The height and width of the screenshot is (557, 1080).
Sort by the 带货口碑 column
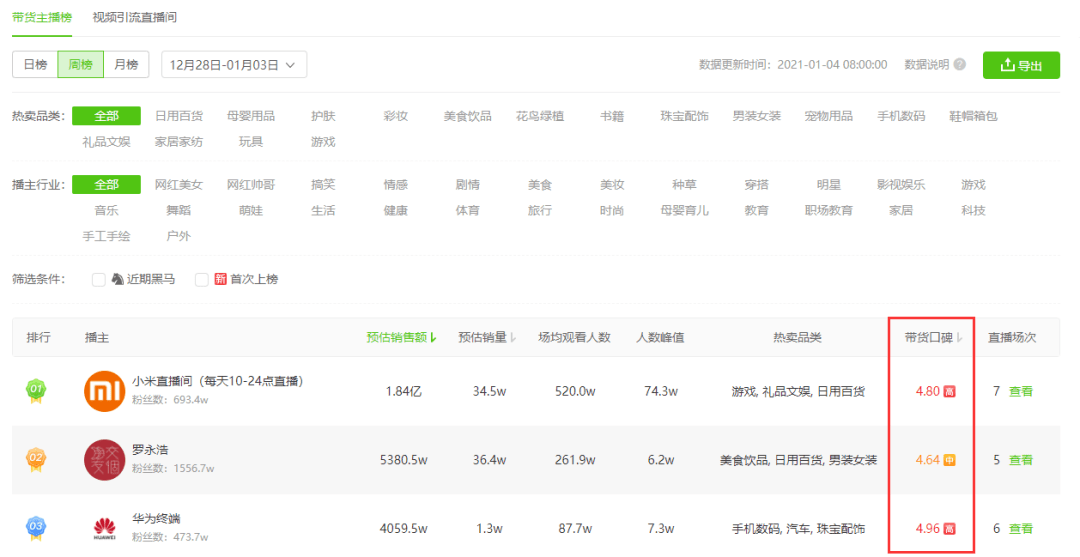[933, 337]
